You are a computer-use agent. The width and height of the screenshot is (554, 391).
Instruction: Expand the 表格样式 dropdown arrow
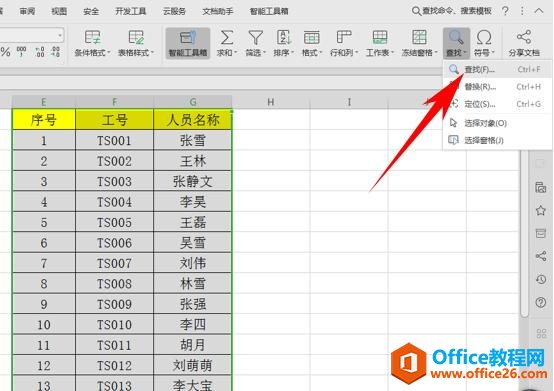pyautogui.click(x=152, y=53)
